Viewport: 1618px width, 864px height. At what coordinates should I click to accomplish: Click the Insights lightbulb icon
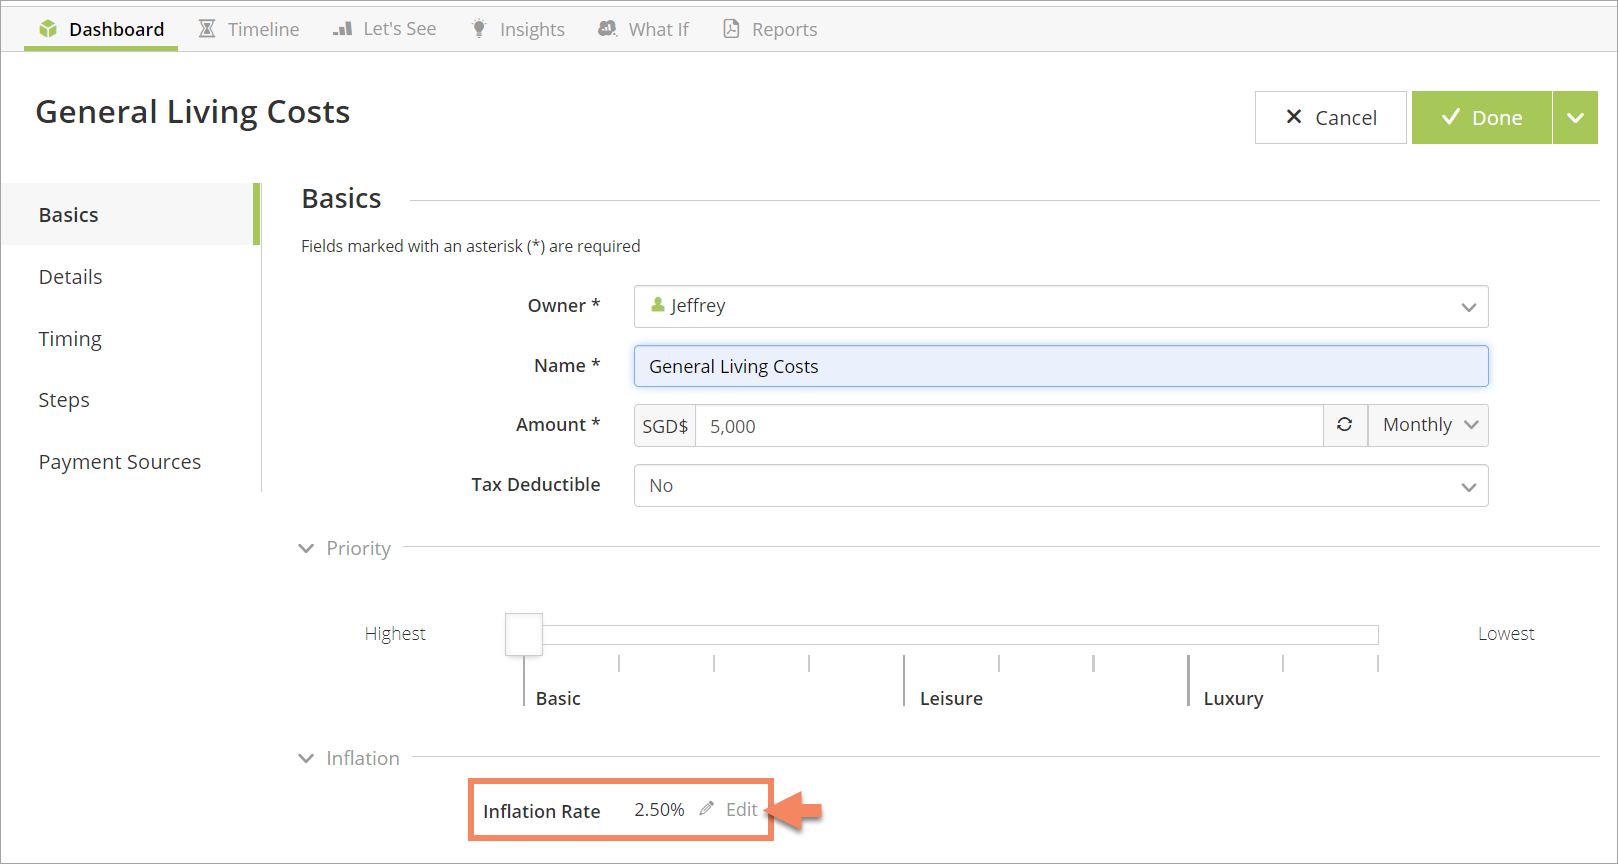[x=479, y=29]
